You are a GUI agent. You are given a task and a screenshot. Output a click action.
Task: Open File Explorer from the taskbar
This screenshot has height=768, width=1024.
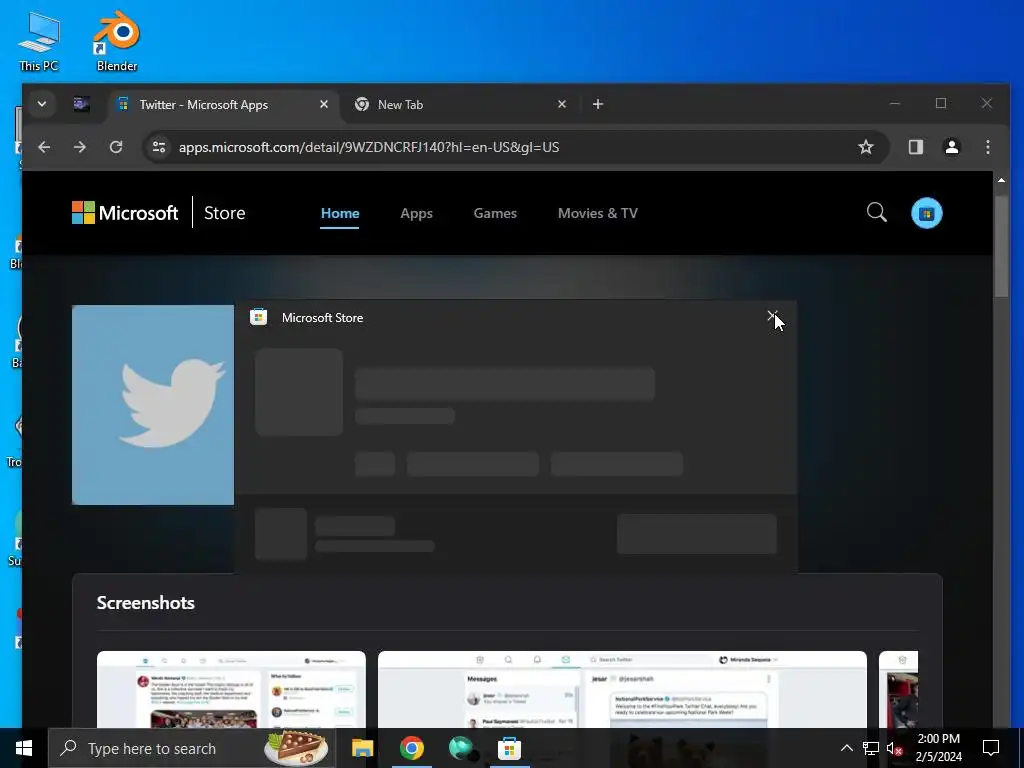[x=362, y=748]
